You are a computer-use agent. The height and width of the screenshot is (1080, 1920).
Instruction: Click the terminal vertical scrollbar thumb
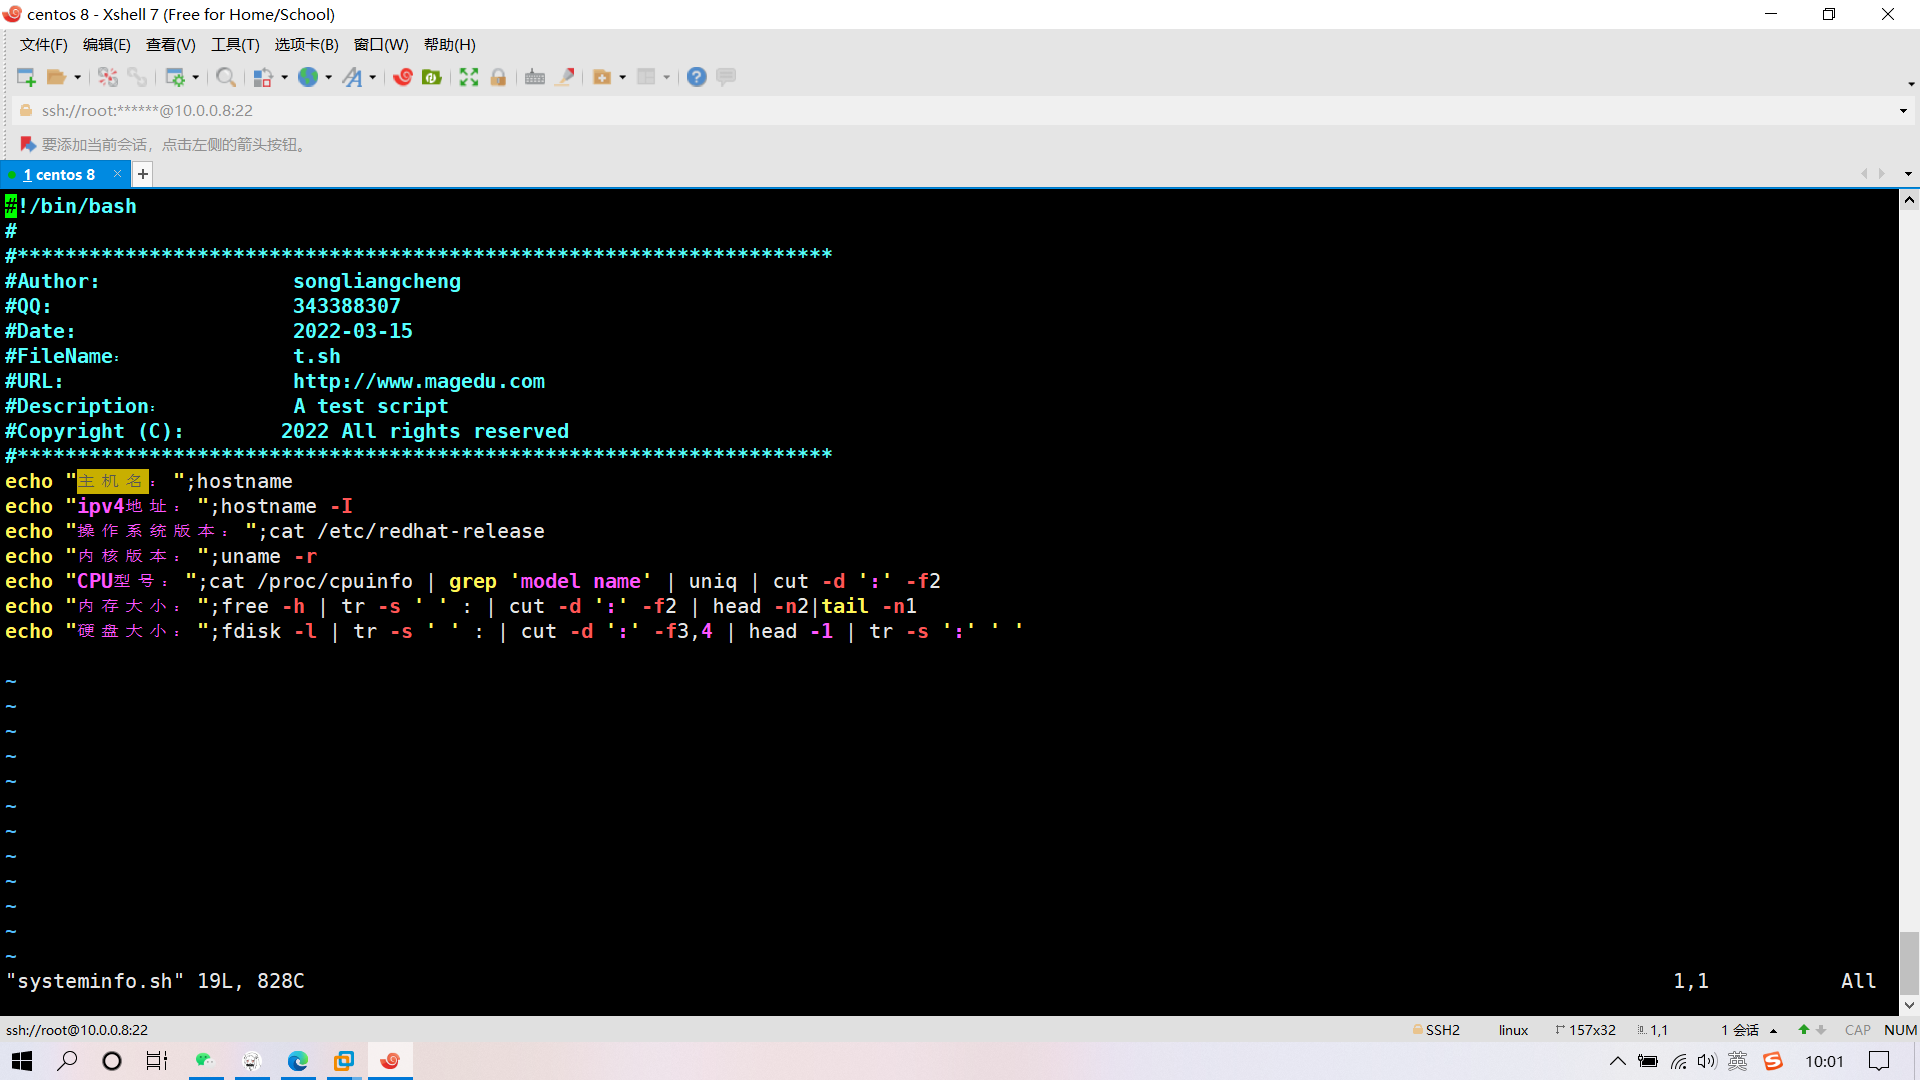(1909, 962)
